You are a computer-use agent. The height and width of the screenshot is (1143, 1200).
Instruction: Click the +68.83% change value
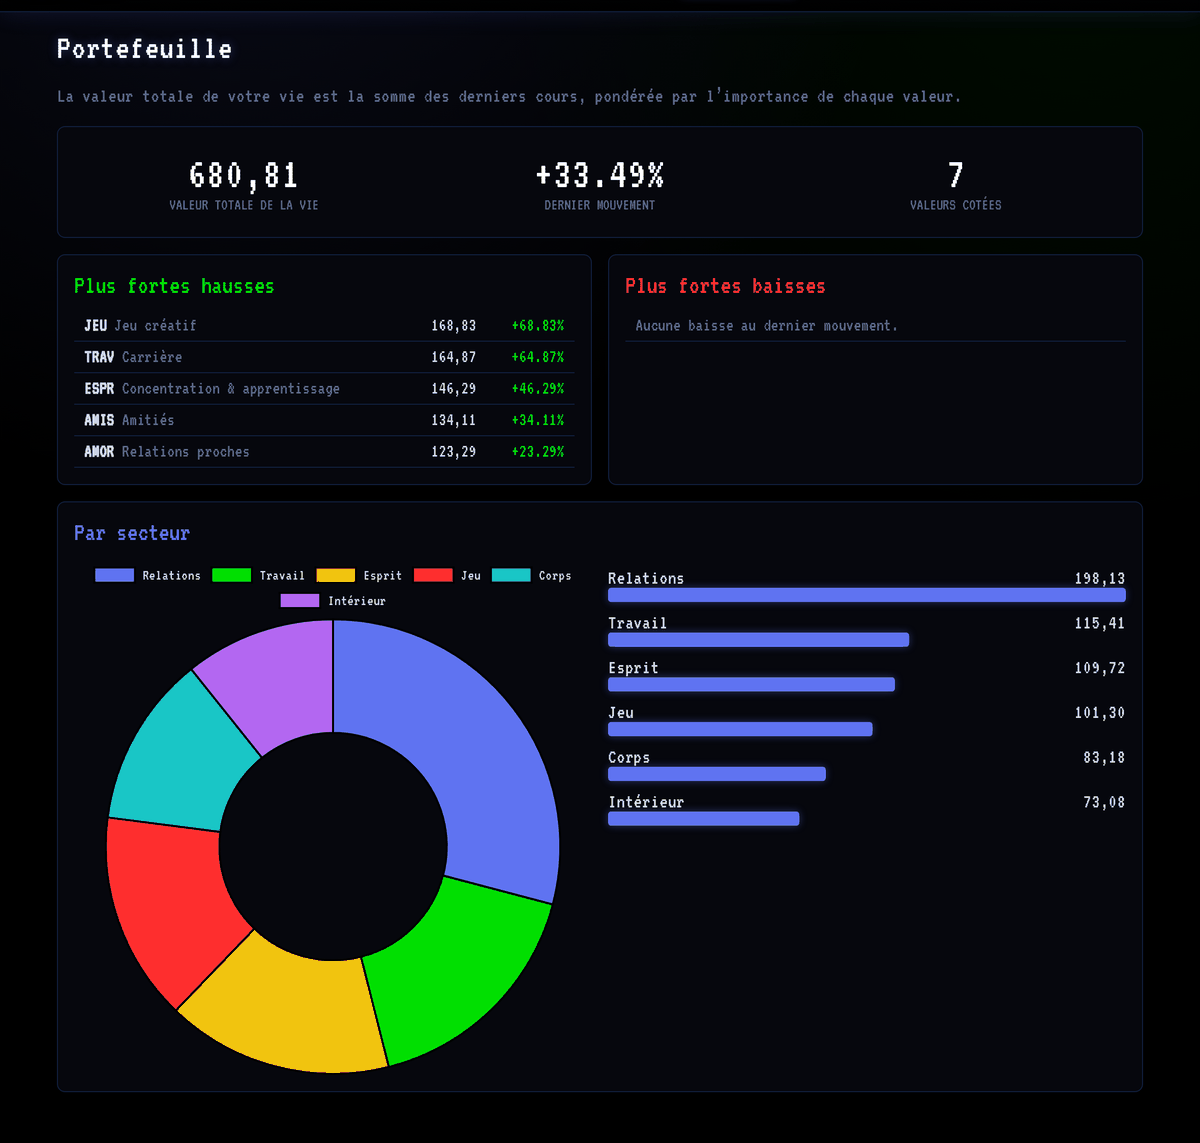pyautogui.click(x=538, y=326)
